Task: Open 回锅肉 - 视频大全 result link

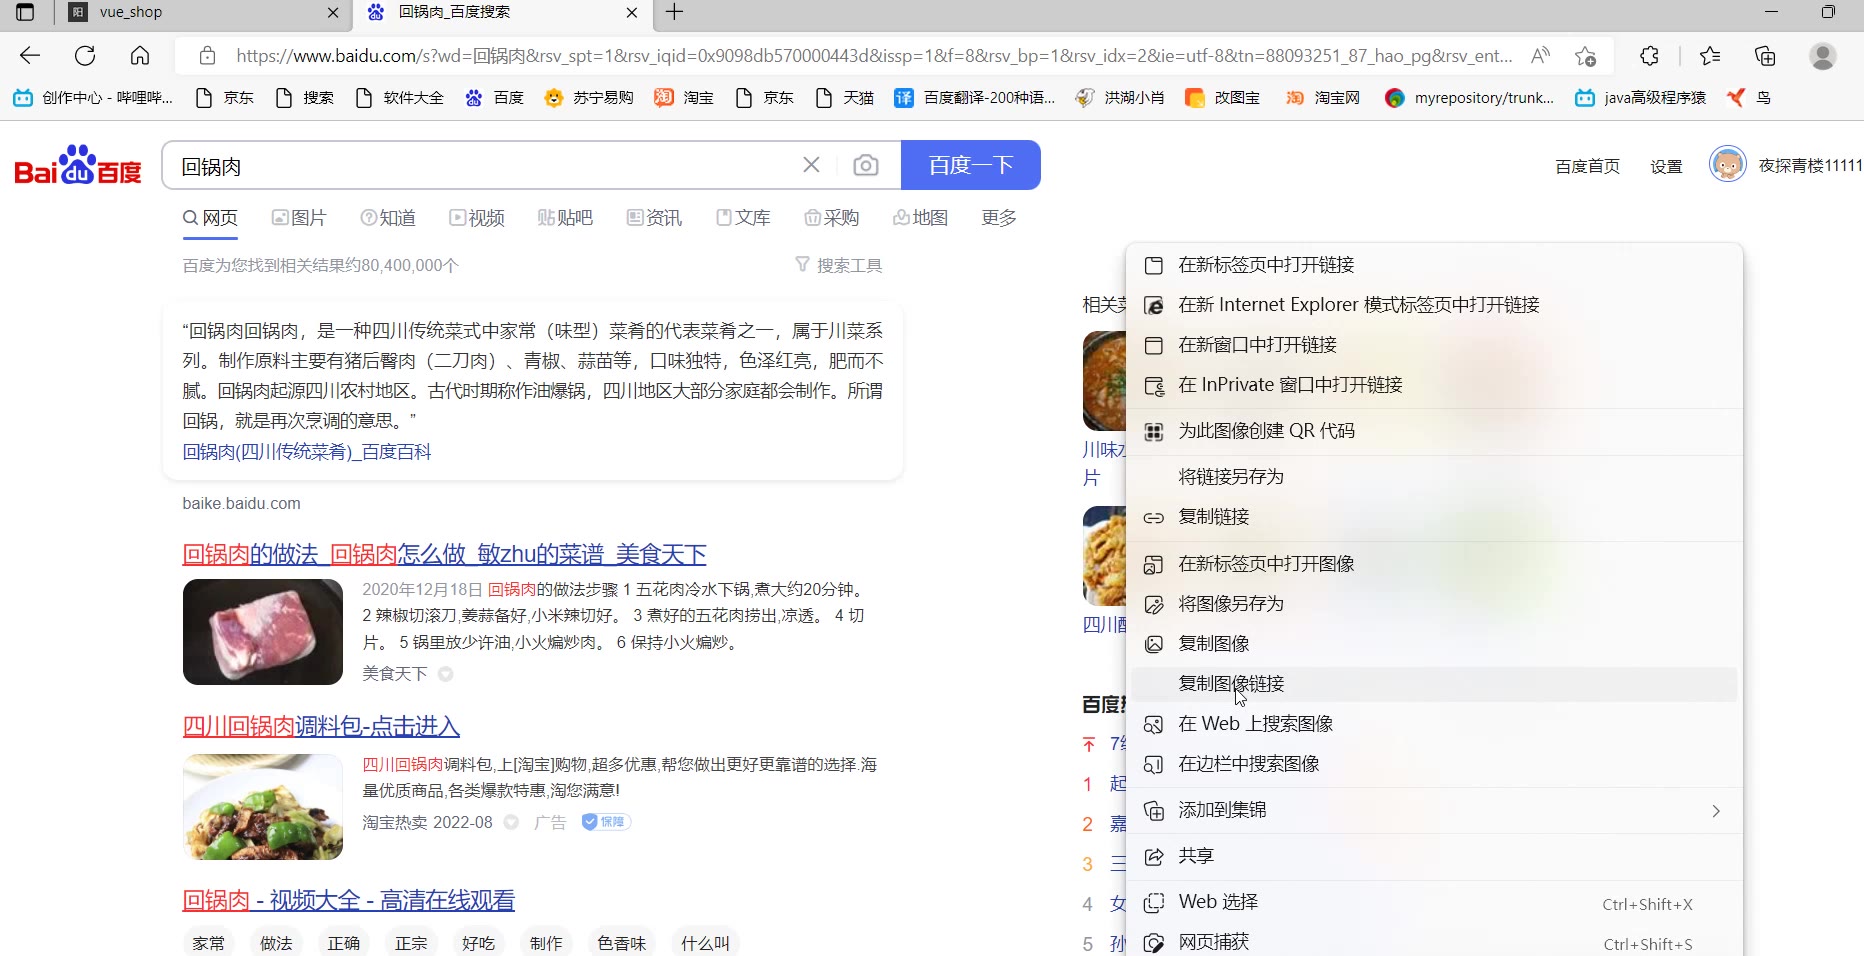Action: click(x=348, y=900)
